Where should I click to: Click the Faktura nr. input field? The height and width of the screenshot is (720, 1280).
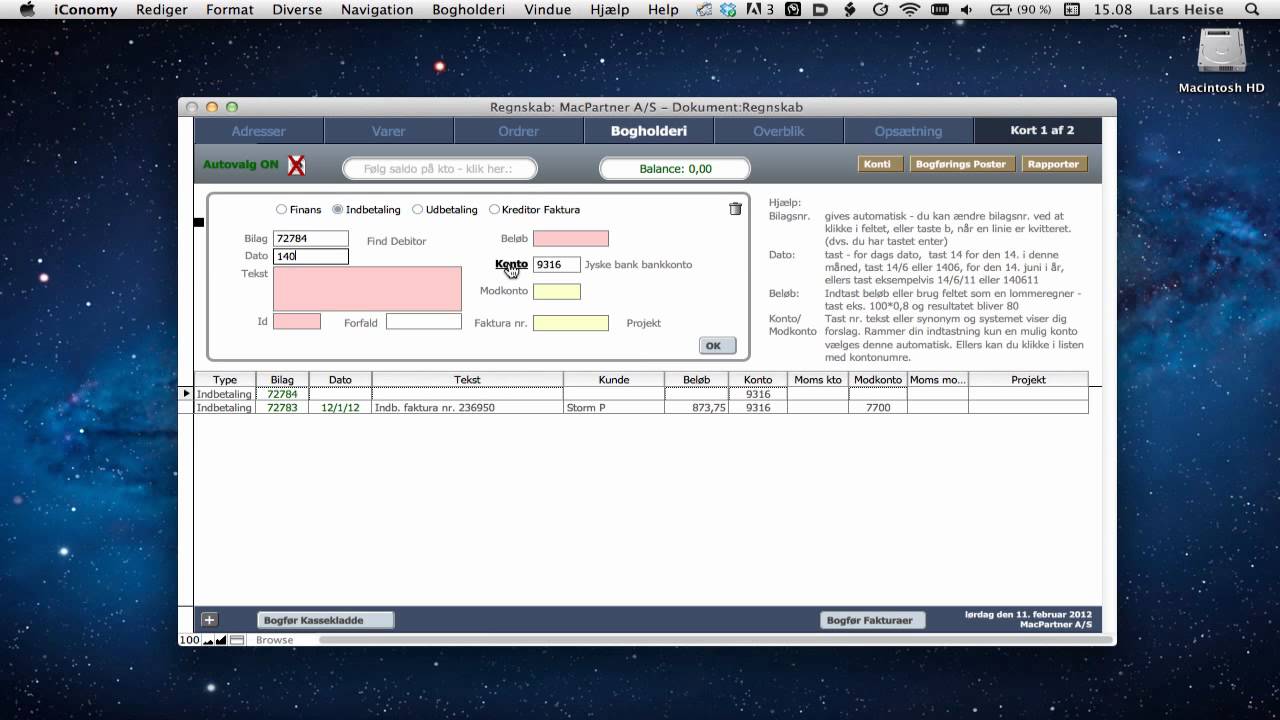coord(570,323)
